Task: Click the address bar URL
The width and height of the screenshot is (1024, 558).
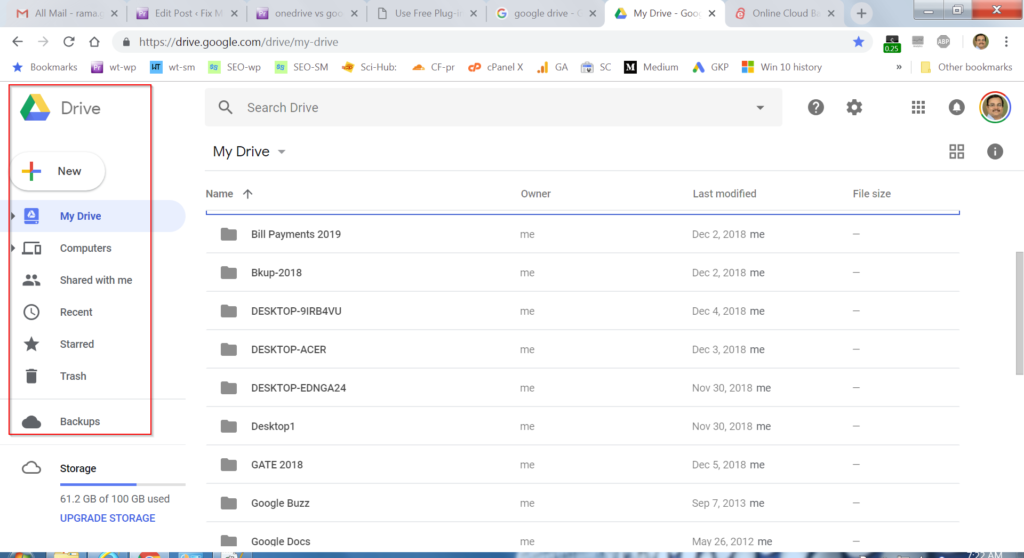Action: click(x=238, y=42)
